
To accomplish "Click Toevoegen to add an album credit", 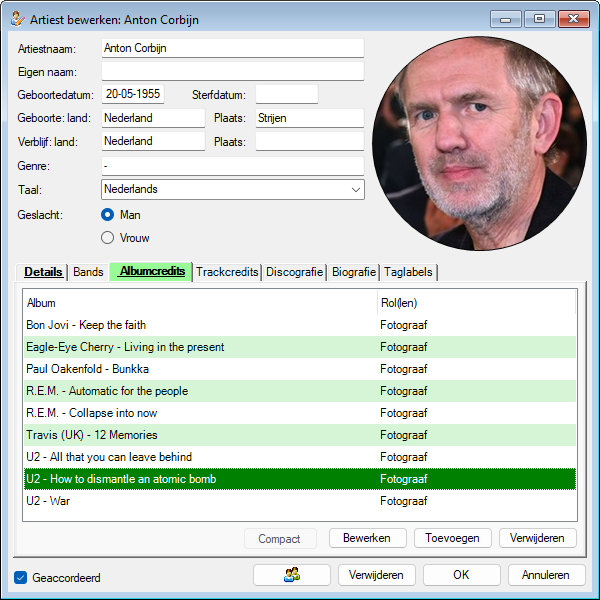I will click(452, 538).
